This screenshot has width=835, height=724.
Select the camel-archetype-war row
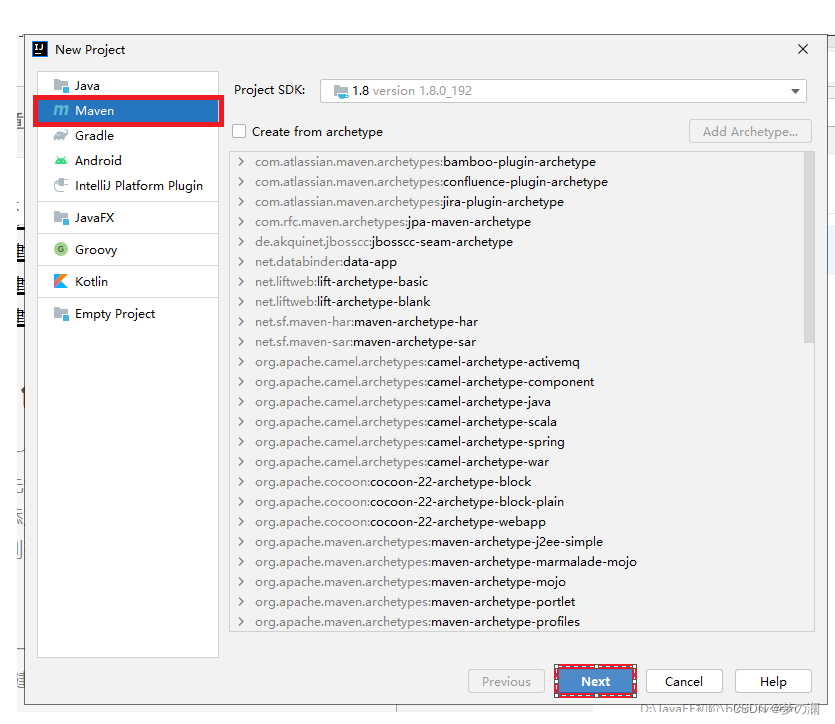click(x=517, y=462)
